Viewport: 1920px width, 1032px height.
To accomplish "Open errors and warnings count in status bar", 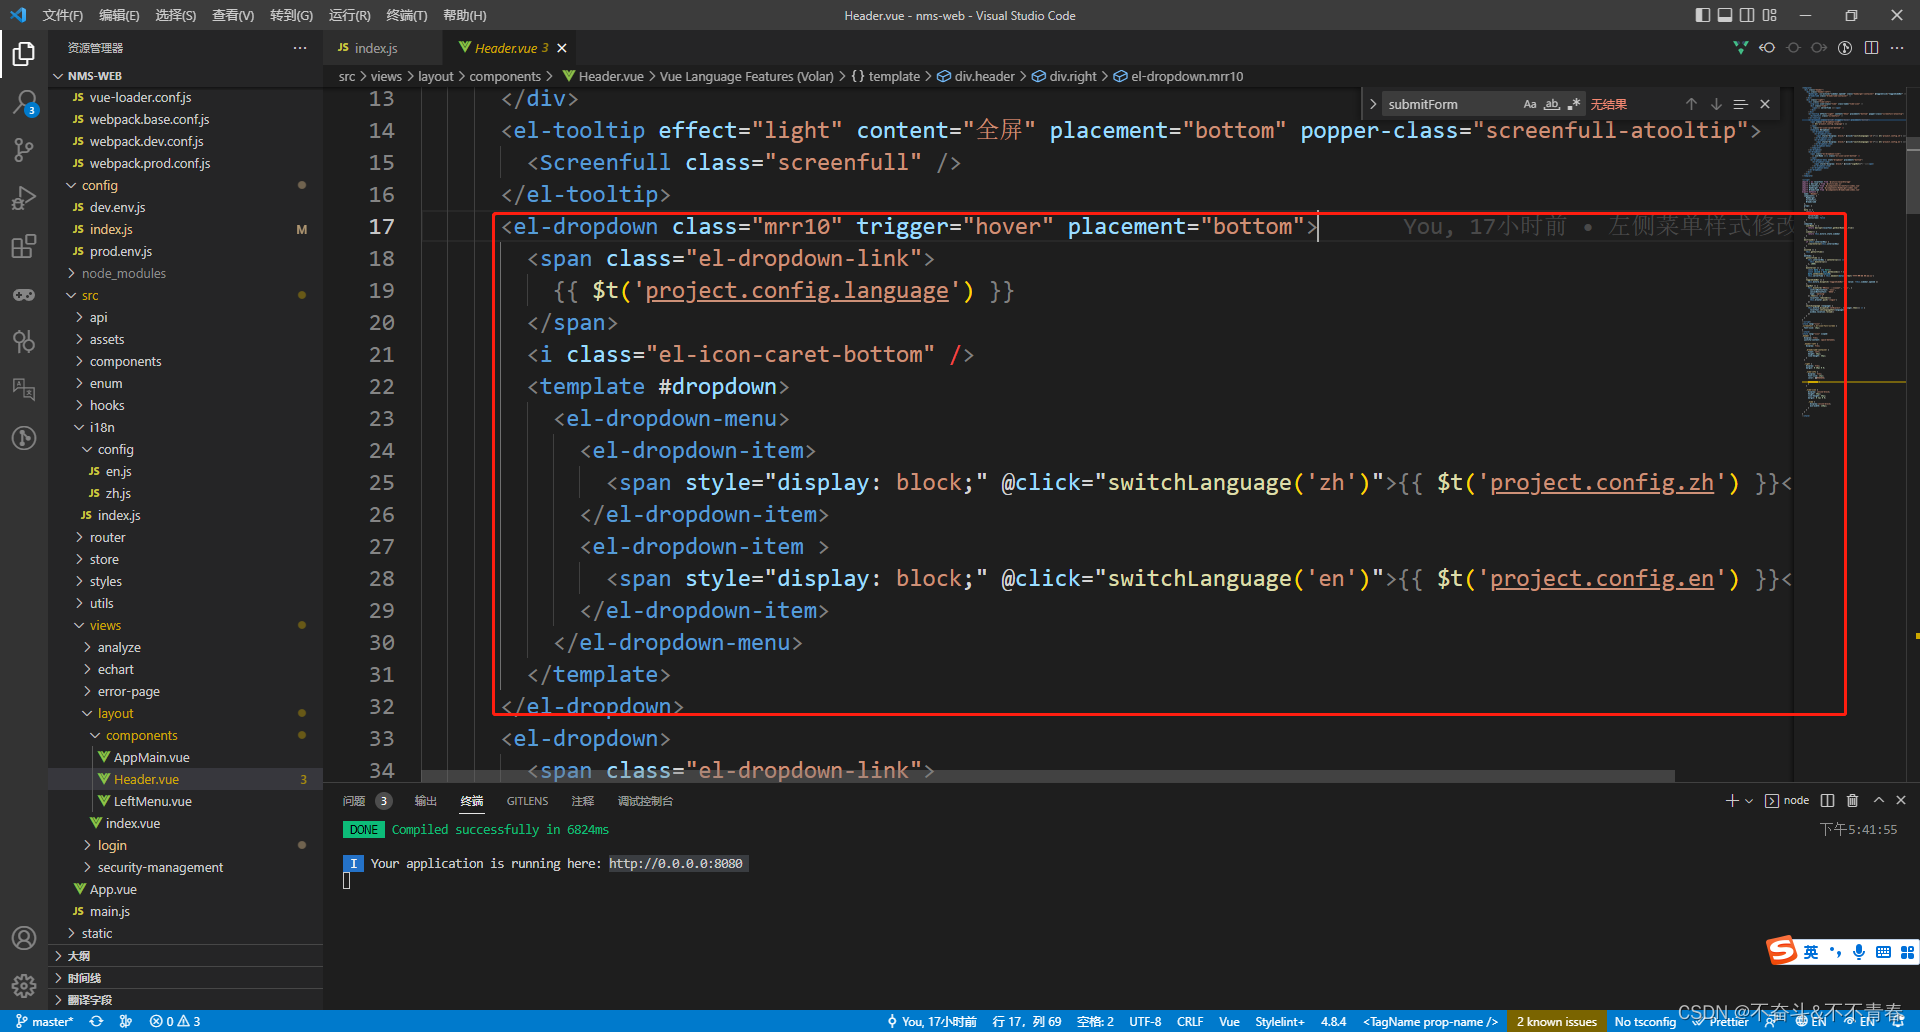I will pyautogui.click(x=175, y=1021).
